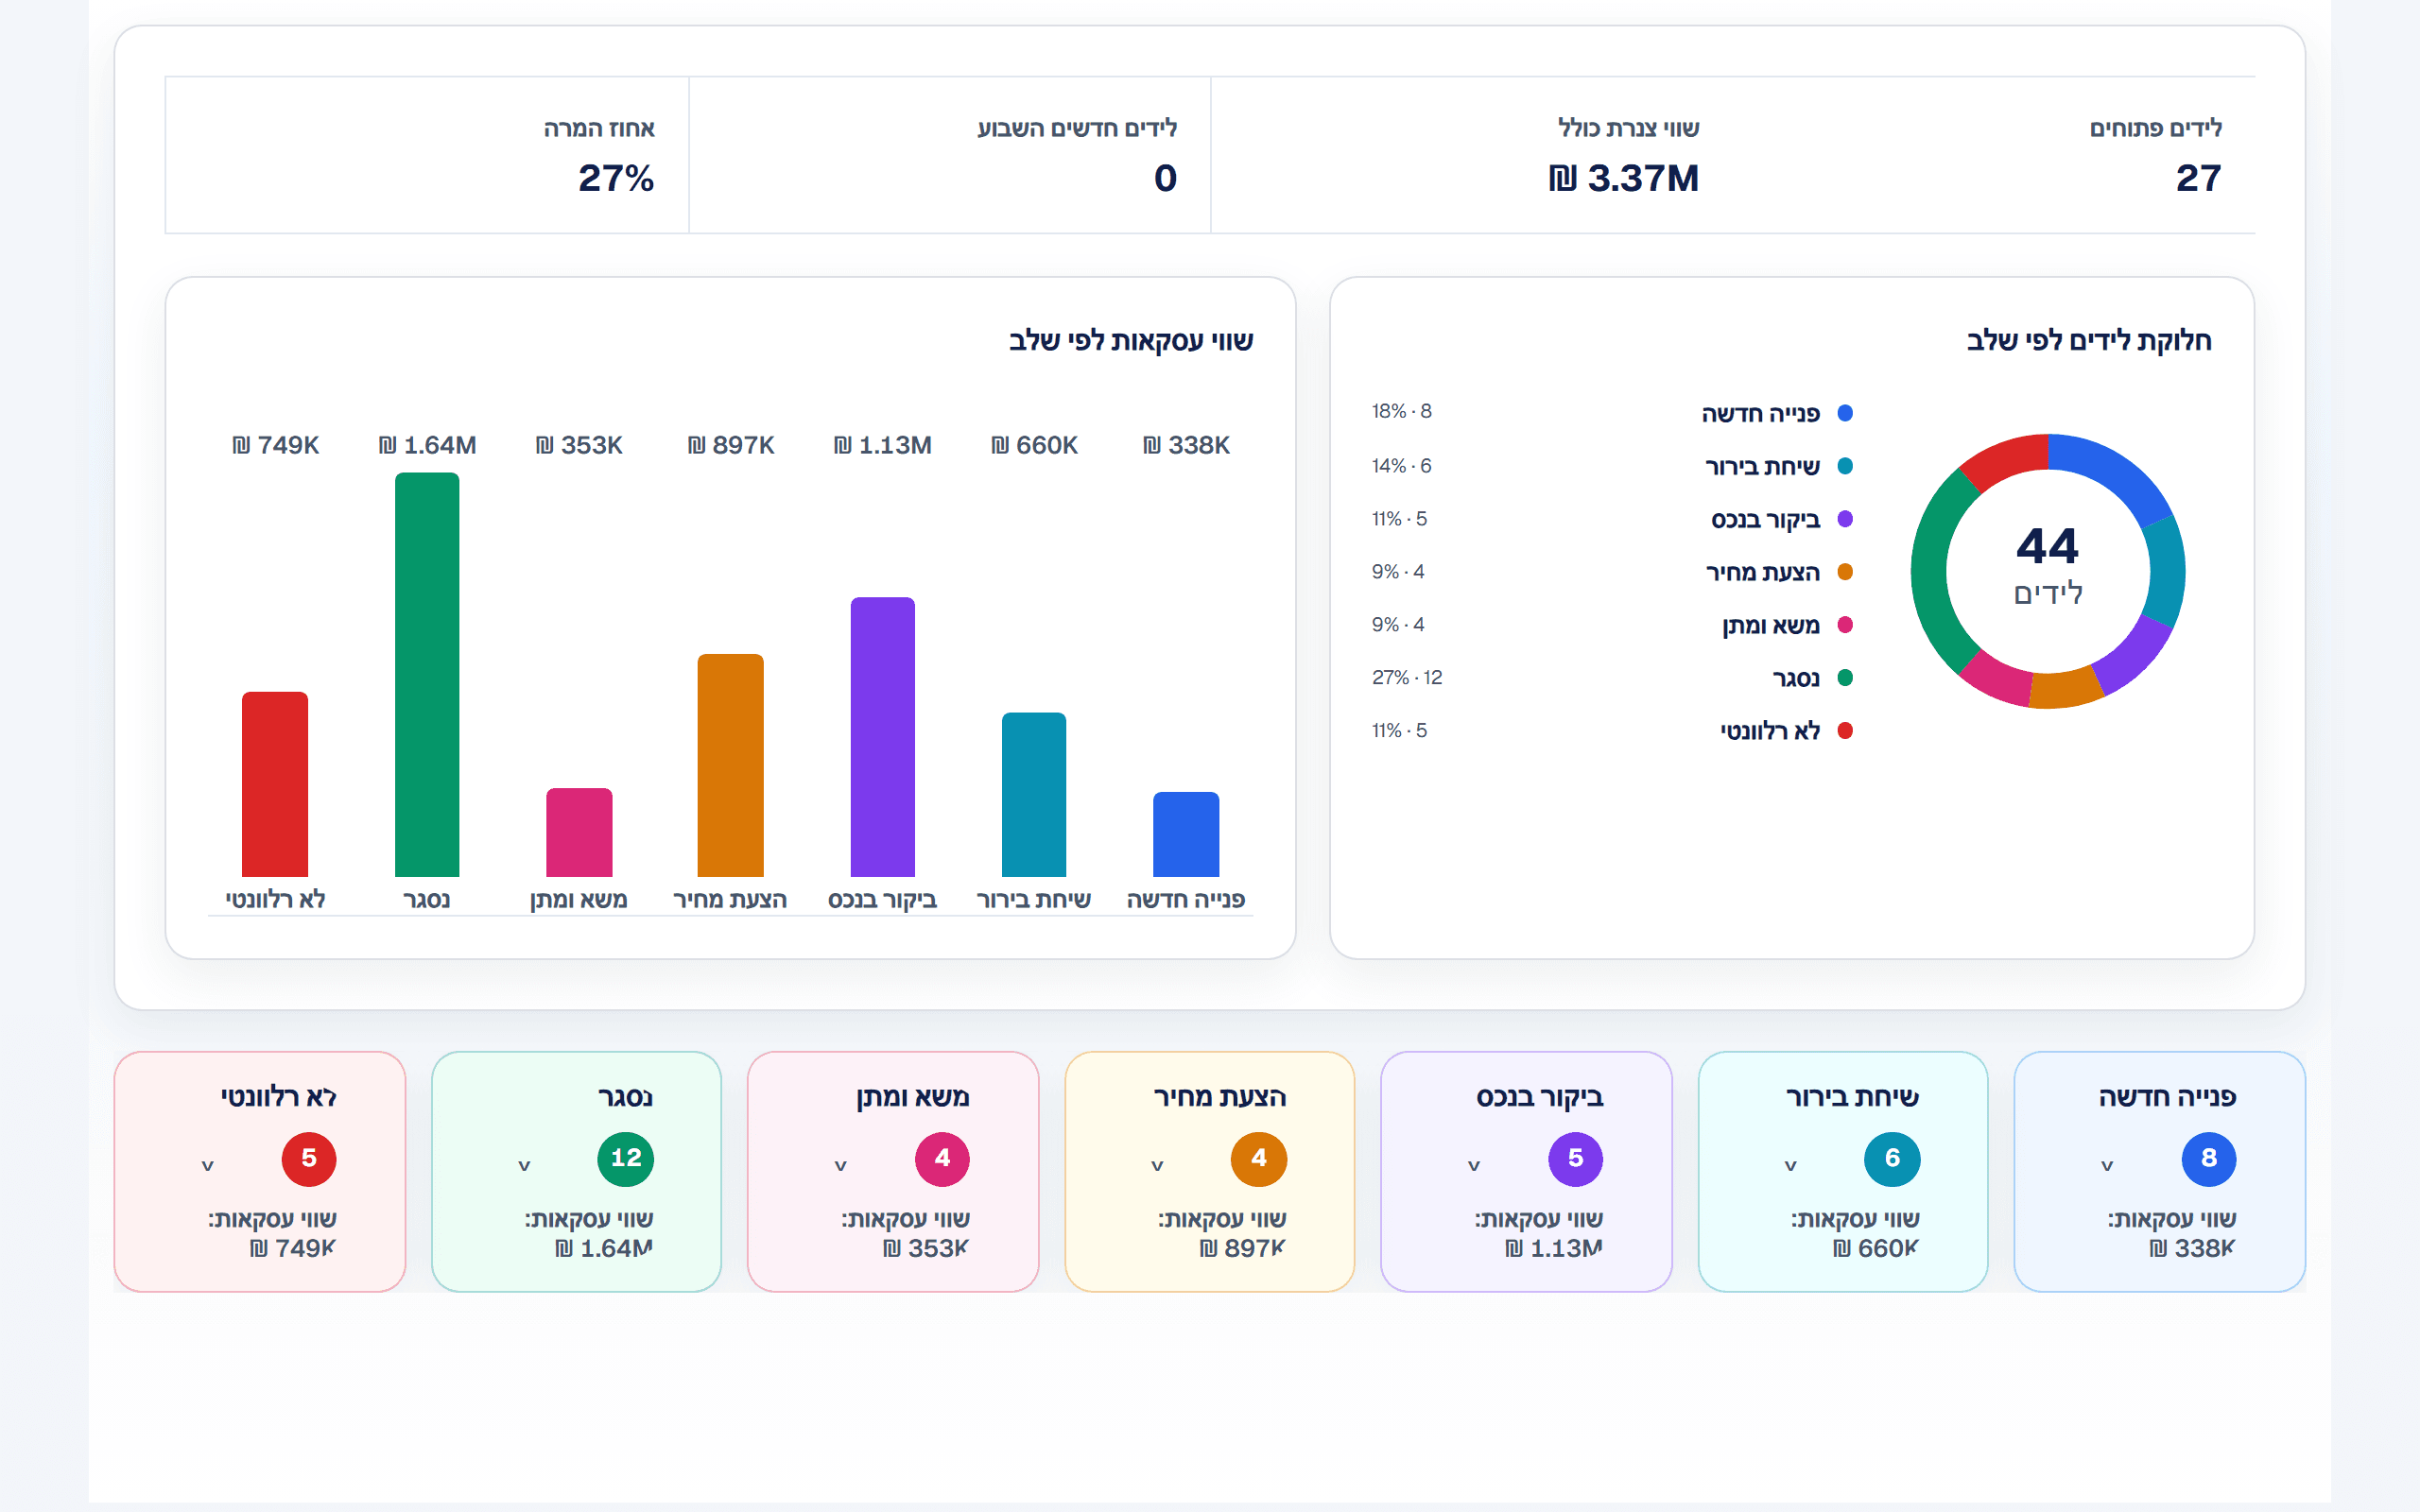Click the לידים חדשים השבוע value 0

[1166, 178]
